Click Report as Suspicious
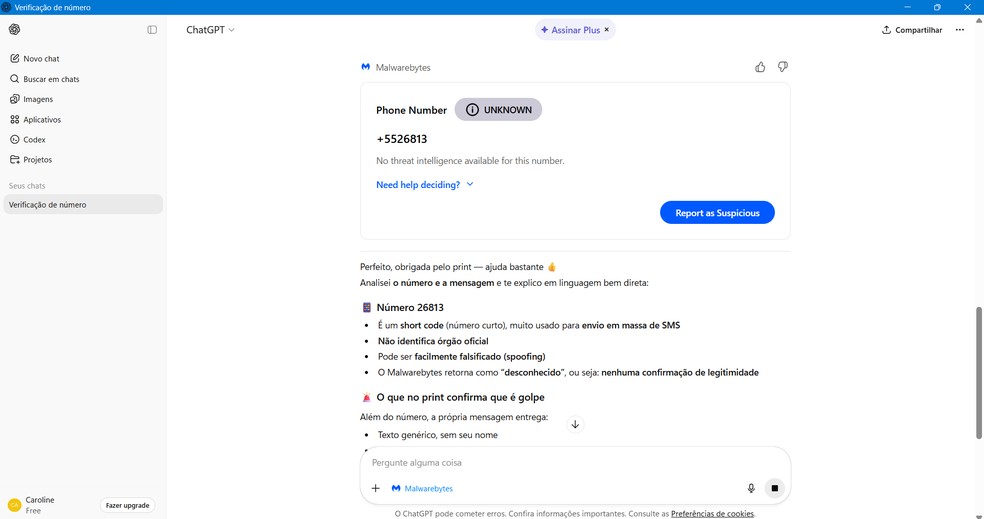The width and height of the screenshot is (984, 519). point(717,213)
